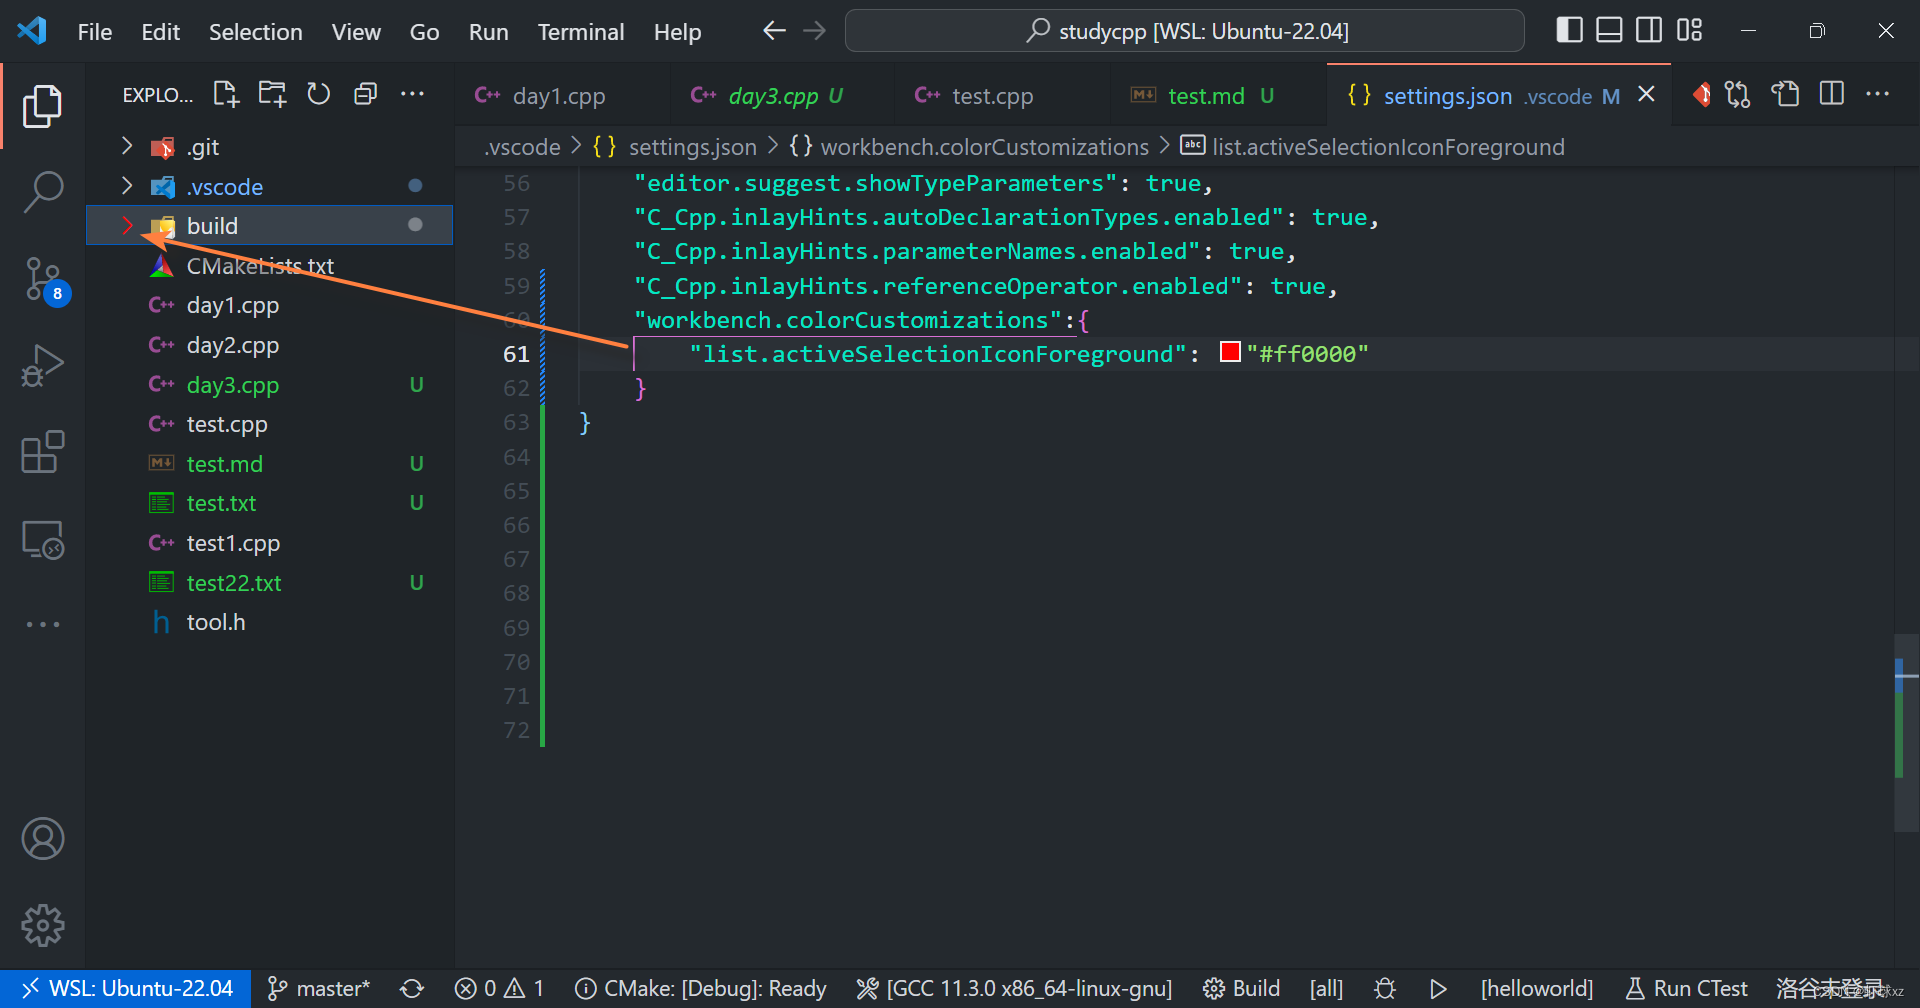Open day2.cpp from the file tree
1920x1008 pixels.
pos(270,345)
